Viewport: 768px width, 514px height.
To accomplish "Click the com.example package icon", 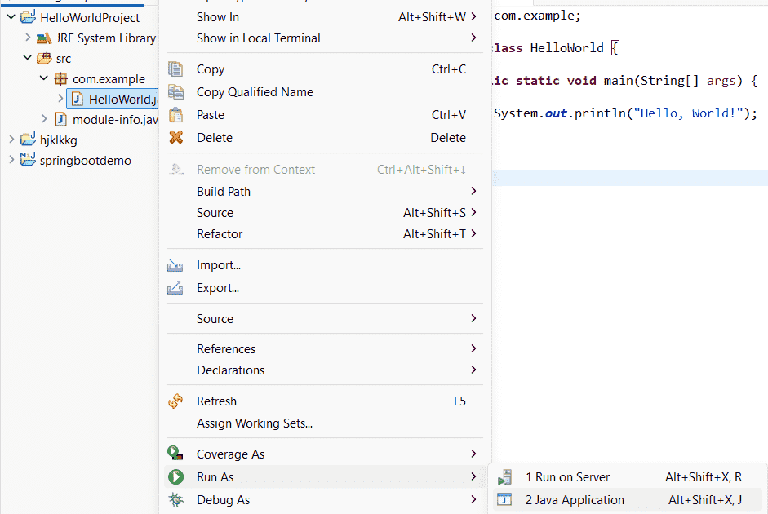I will [x=61, y=78].
